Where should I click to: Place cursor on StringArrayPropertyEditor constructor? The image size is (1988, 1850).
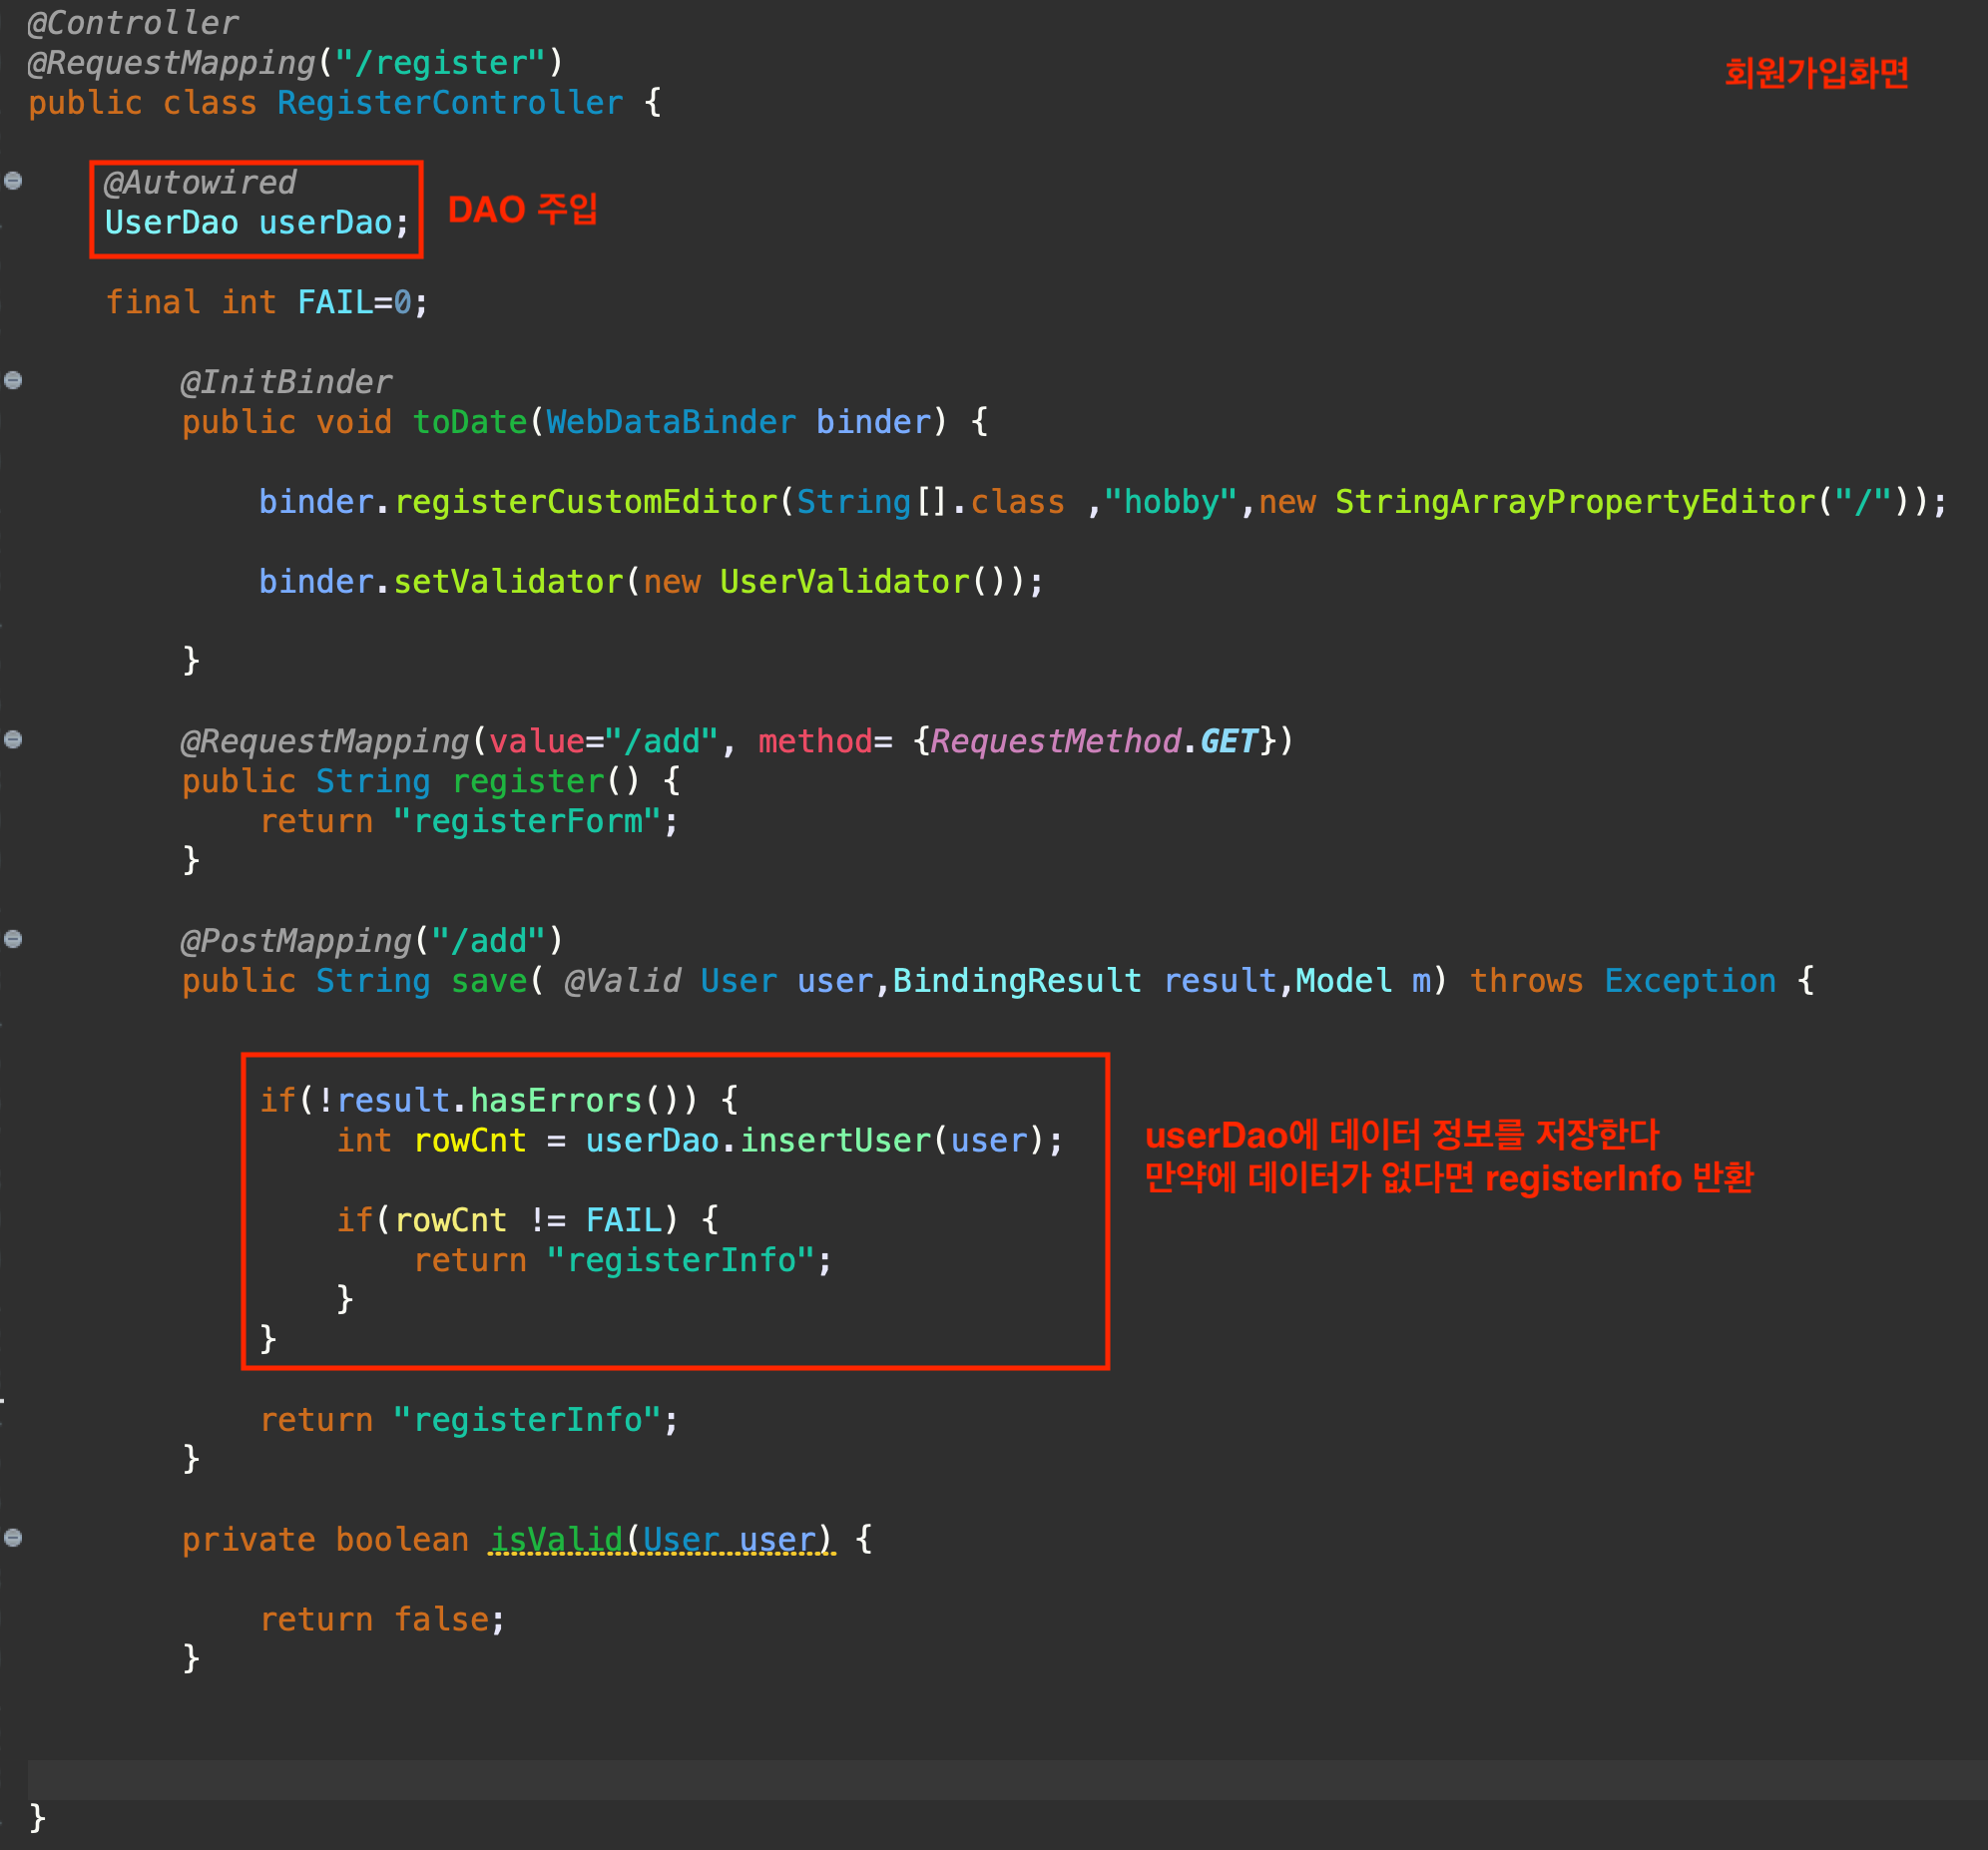point(1574,502)
